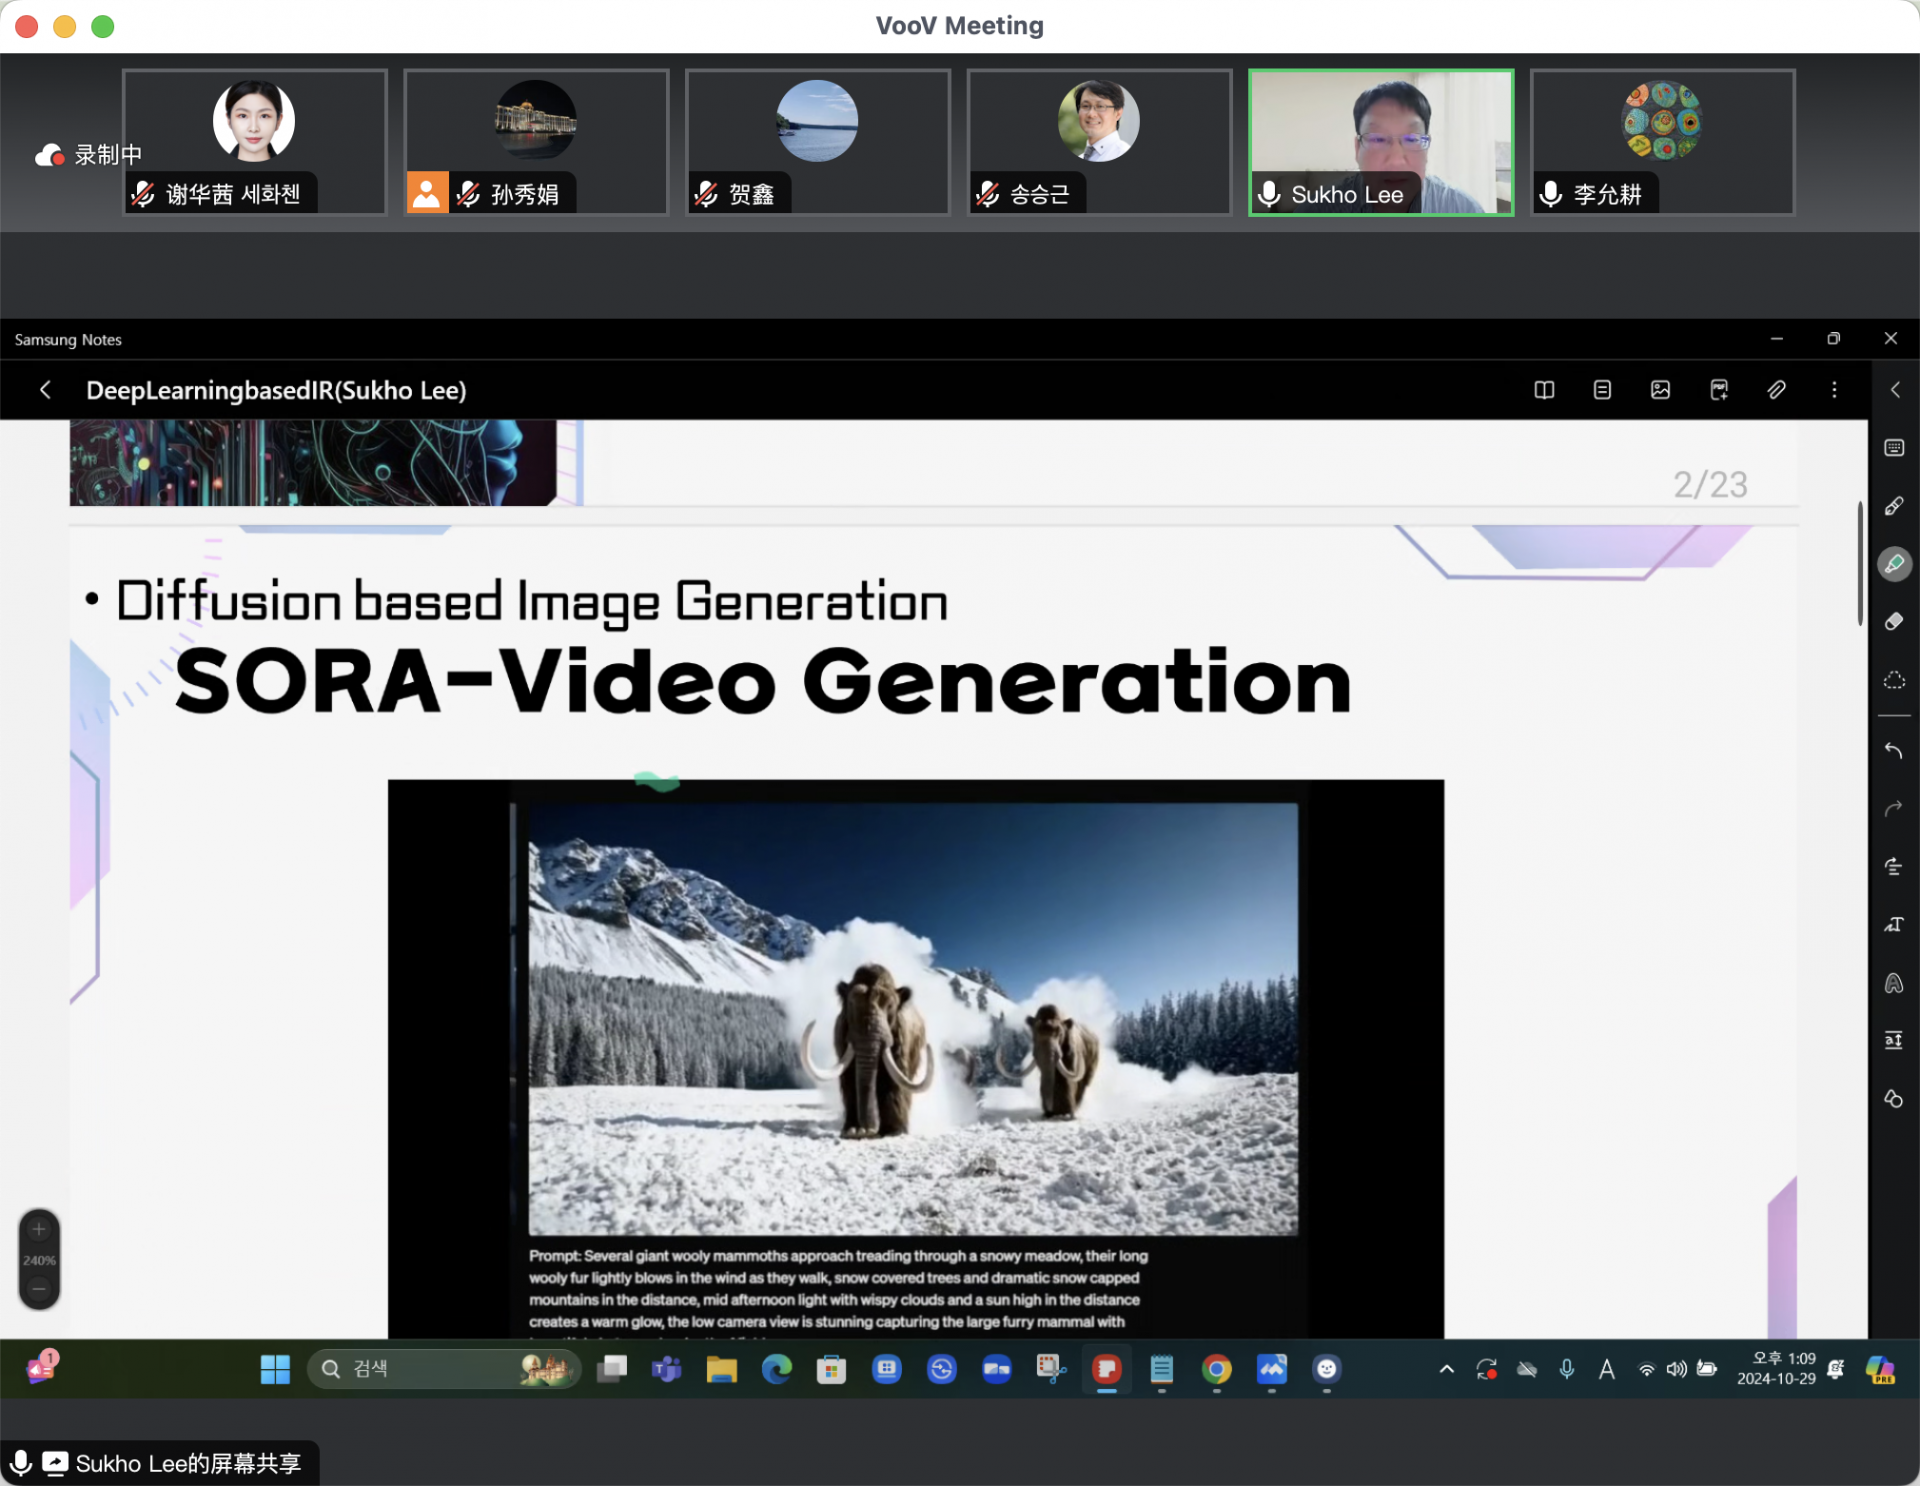Viewport: 1920px width, 1486px height.
Task: Open Microsoft Edge from the taskbar
Action: (776, 1369)
